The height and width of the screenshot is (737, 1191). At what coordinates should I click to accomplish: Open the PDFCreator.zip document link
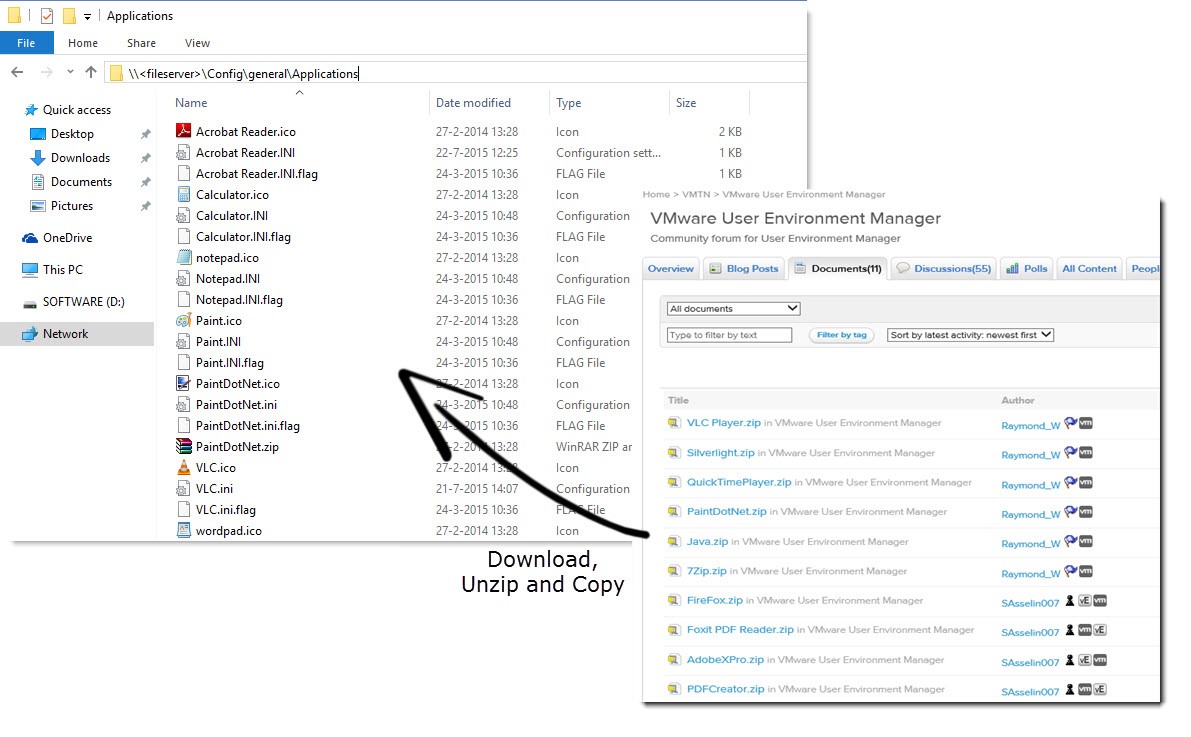[725, 689]
